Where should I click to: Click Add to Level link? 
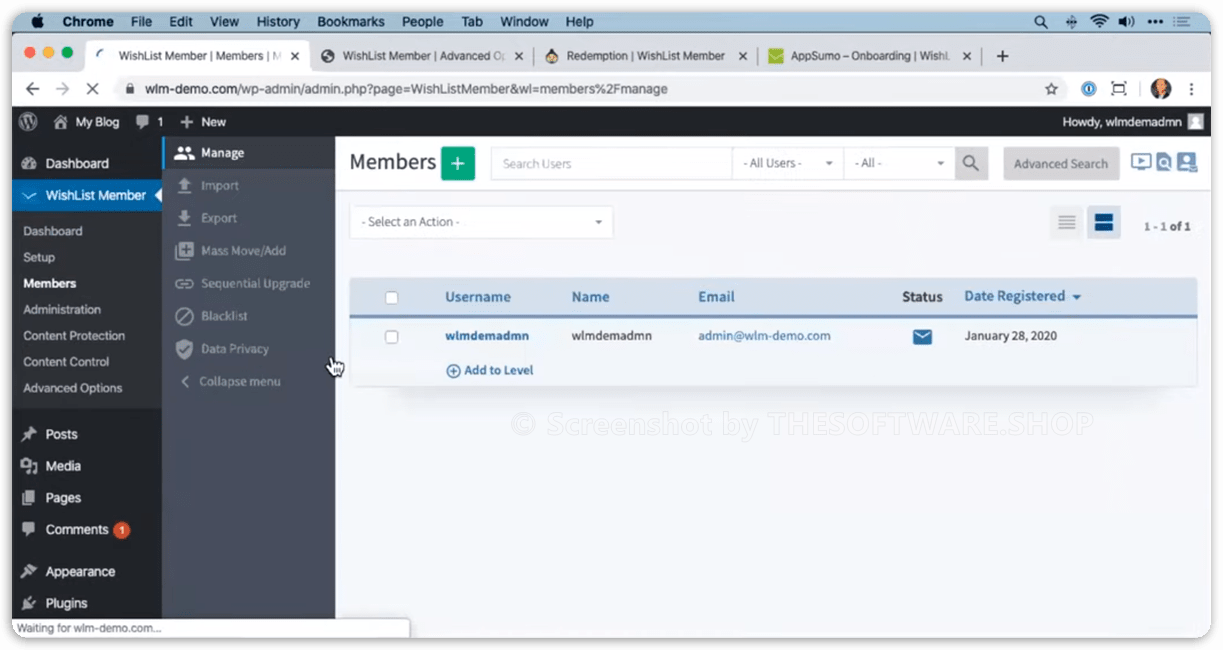point(490,370)
